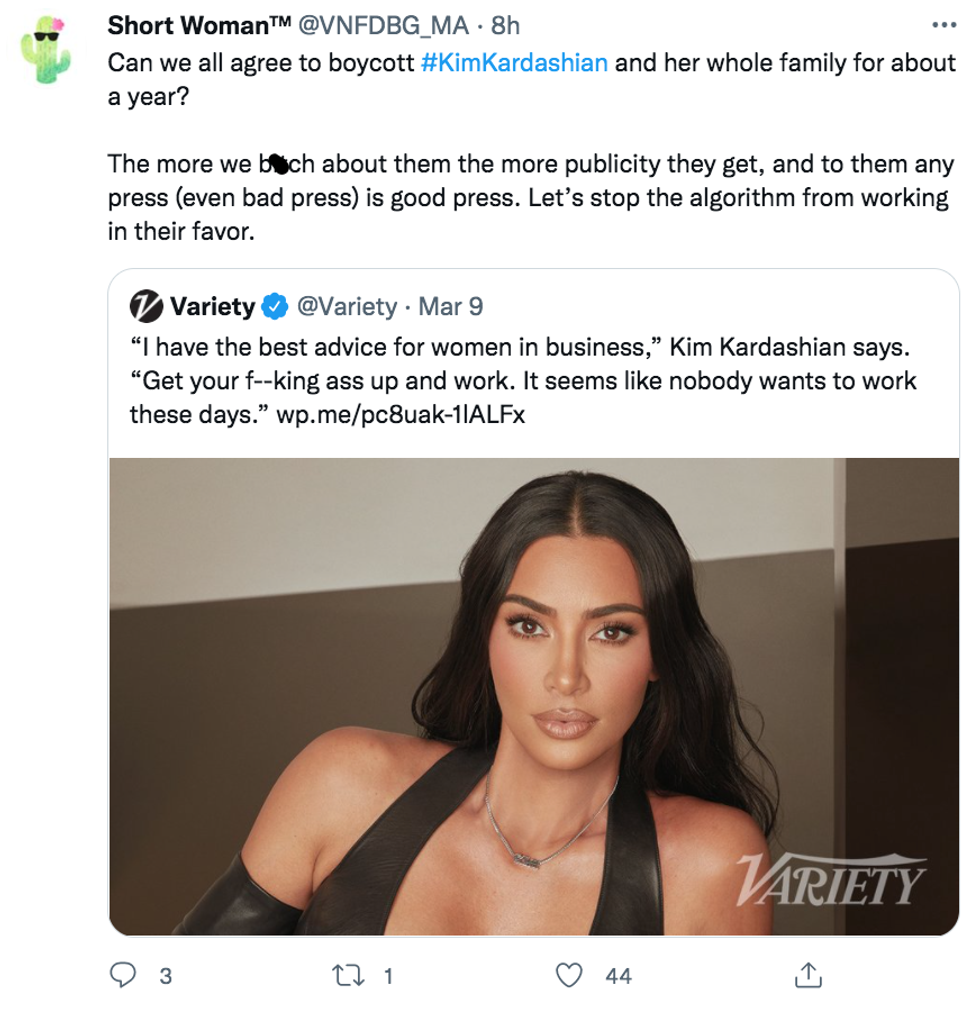Open the quoted tweet's Variety photo
The image size is (980, 1036).
point(533,696)
